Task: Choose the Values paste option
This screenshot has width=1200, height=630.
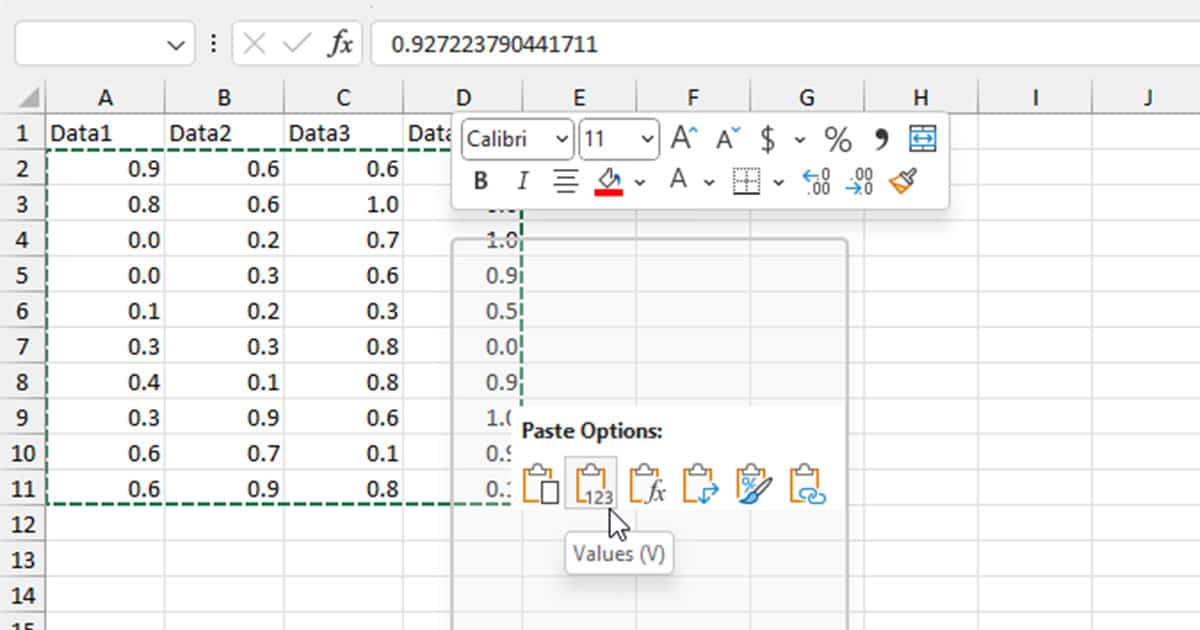Action: [591, 482]
